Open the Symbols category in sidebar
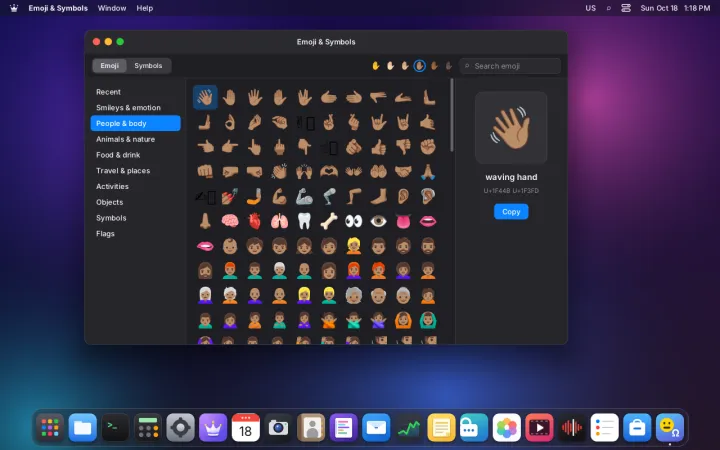The width and height of the screenshot is (720, 450). click(x=135, y=218)
